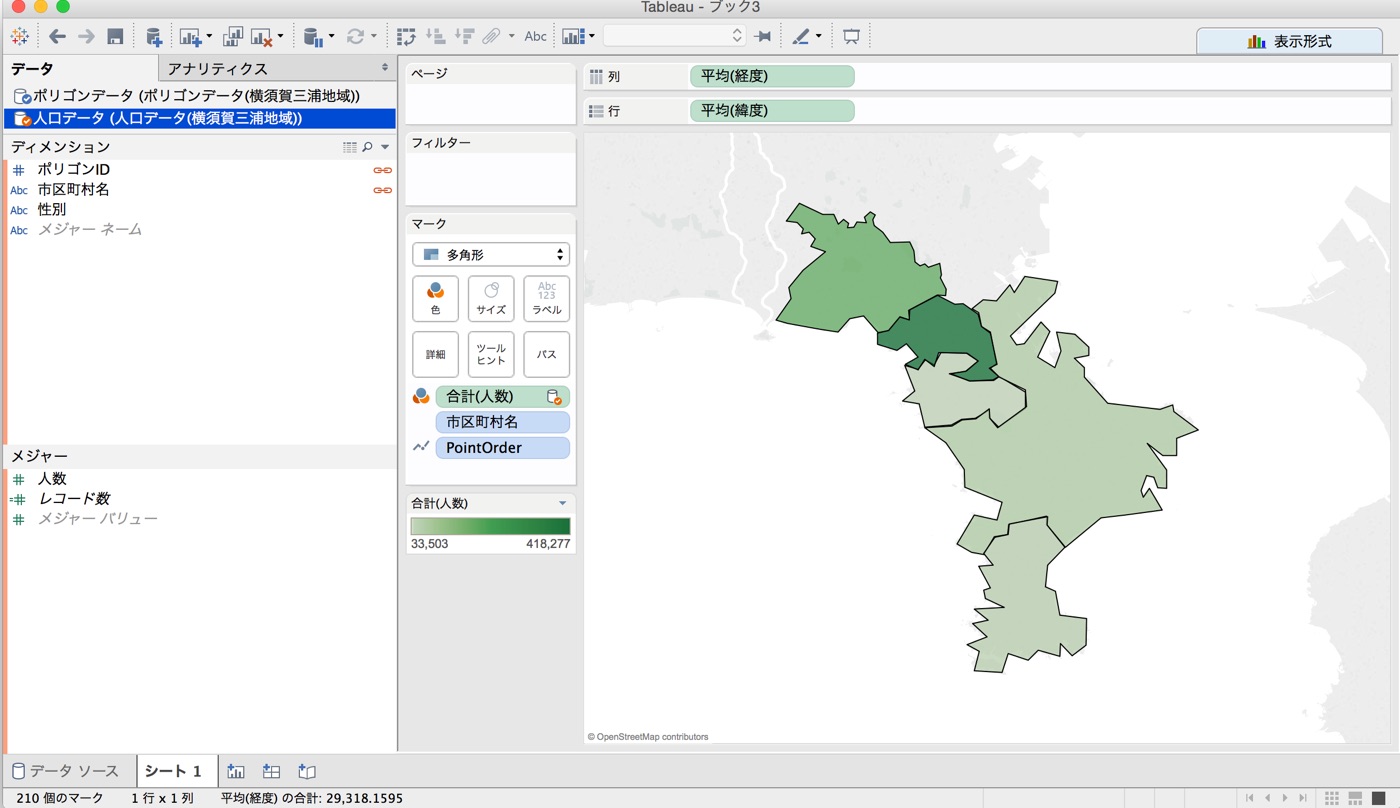
Task: Open the Tableau start page icon
Action: [19, 35]
